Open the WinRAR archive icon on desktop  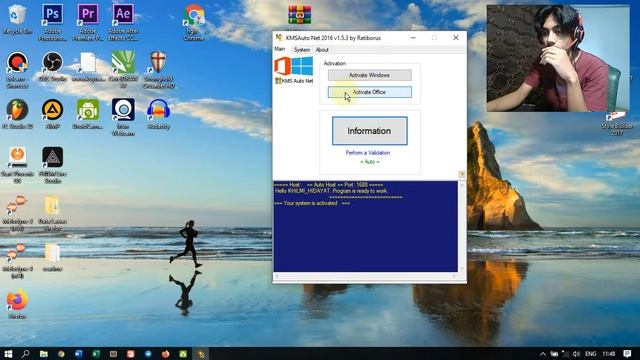coord(299,16)
